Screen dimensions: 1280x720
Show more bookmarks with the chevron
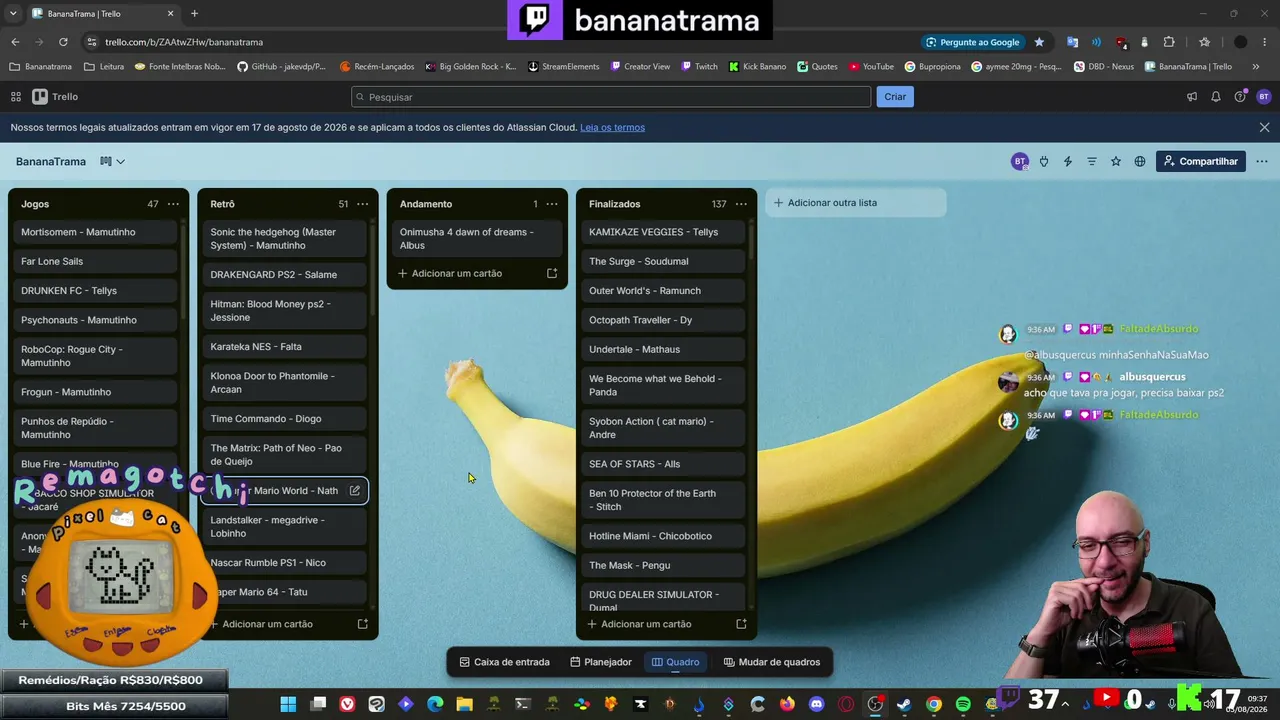[1256, 66]
